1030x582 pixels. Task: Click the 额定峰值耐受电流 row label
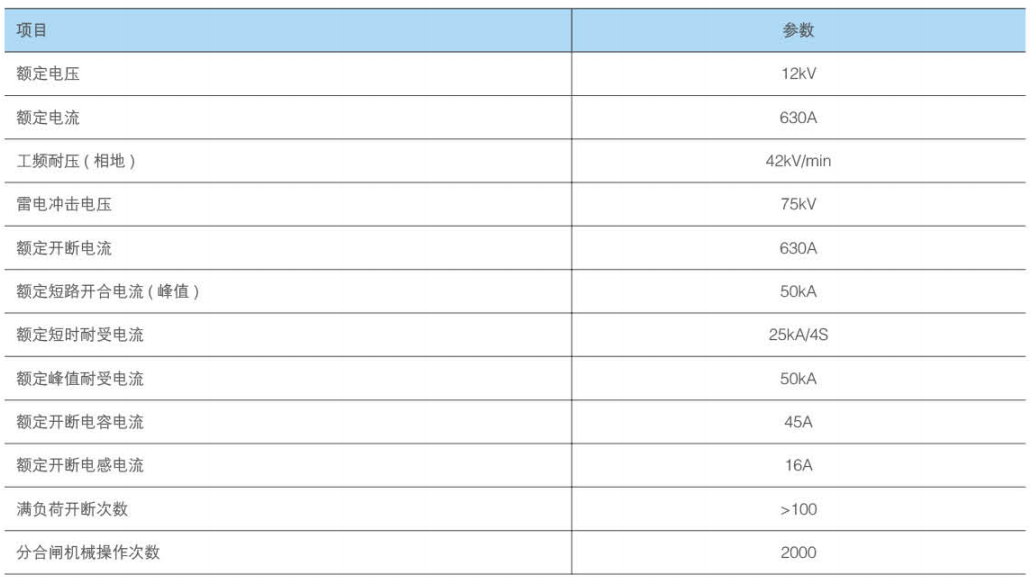point(80,379)
